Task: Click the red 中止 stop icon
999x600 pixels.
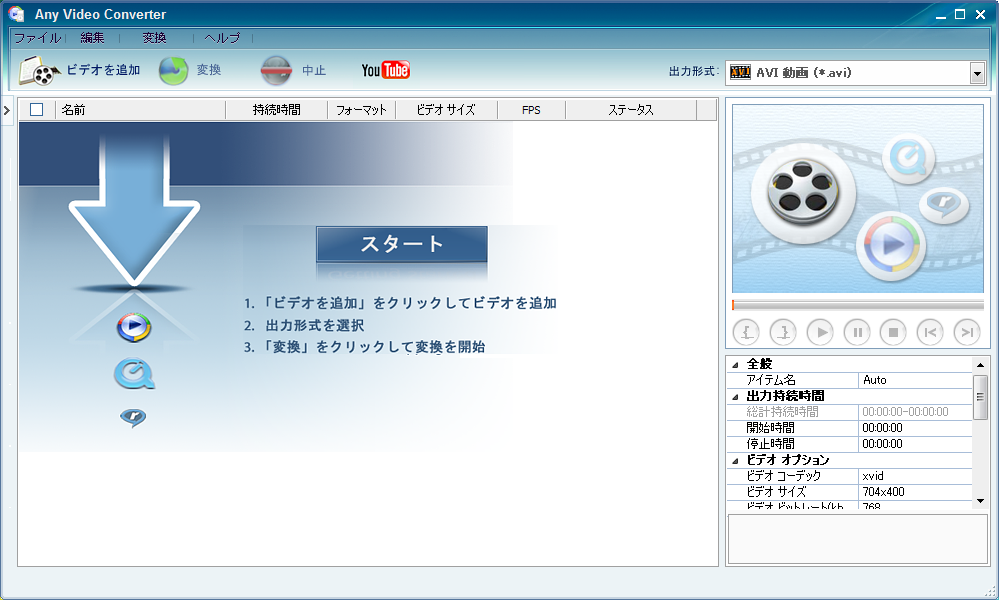Action: pos(276,71)
